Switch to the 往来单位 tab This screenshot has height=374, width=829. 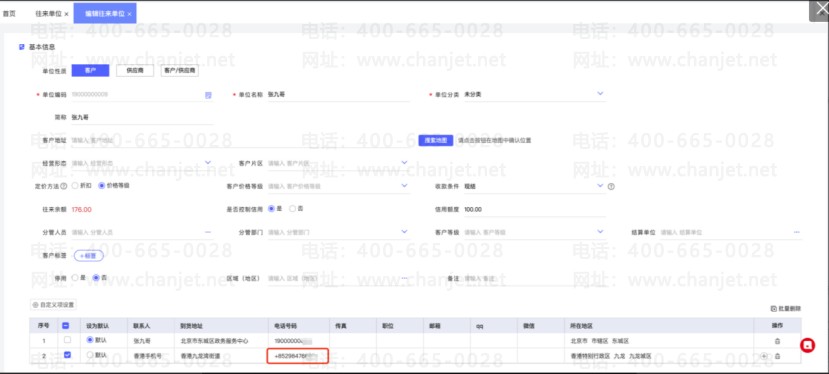coord(48,14)
